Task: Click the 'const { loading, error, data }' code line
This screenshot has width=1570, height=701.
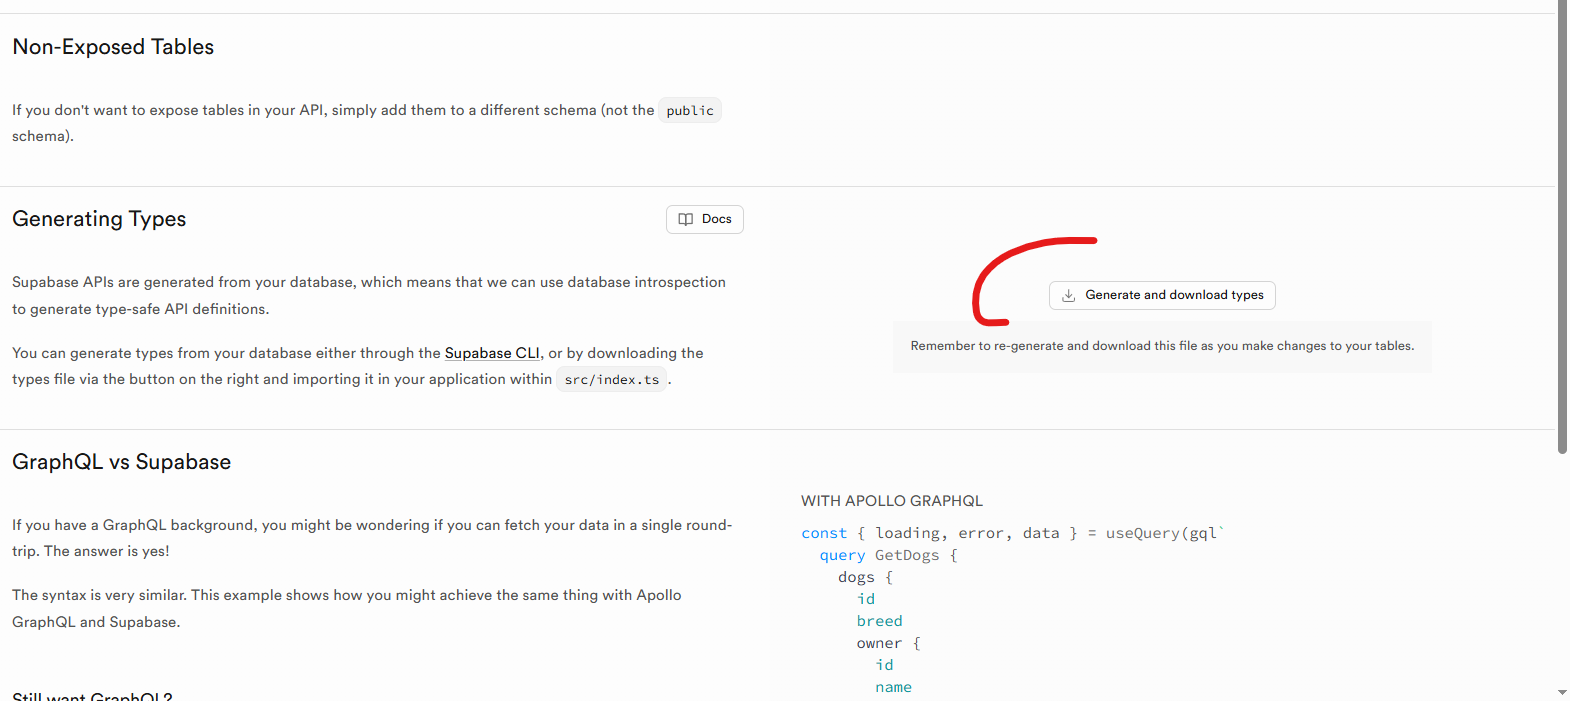Action: tap(1012, 533)
